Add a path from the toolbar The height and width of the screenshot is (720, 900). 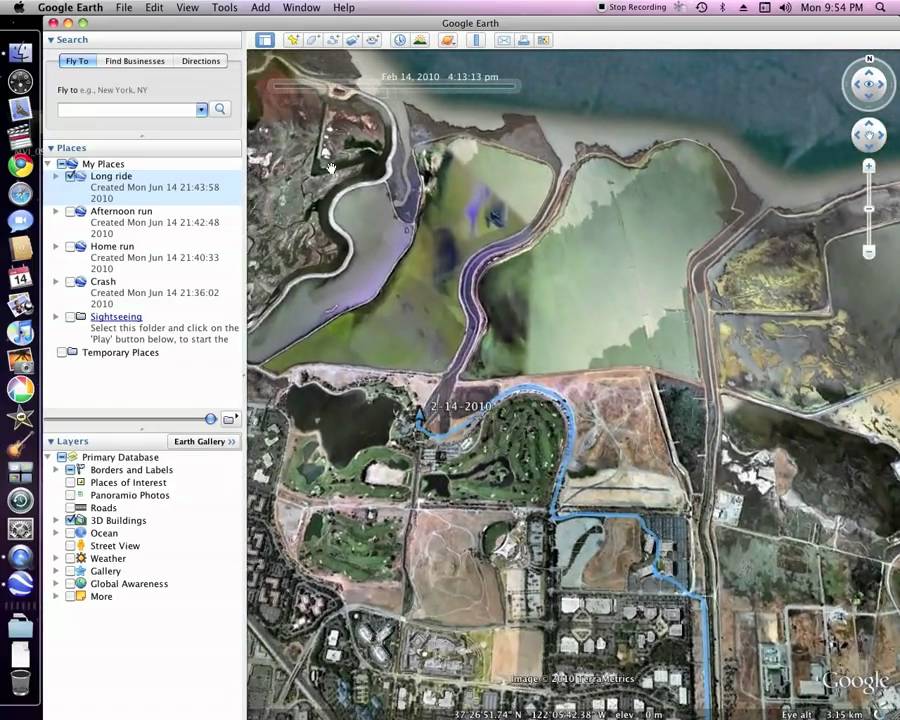[x=333, y=40]
